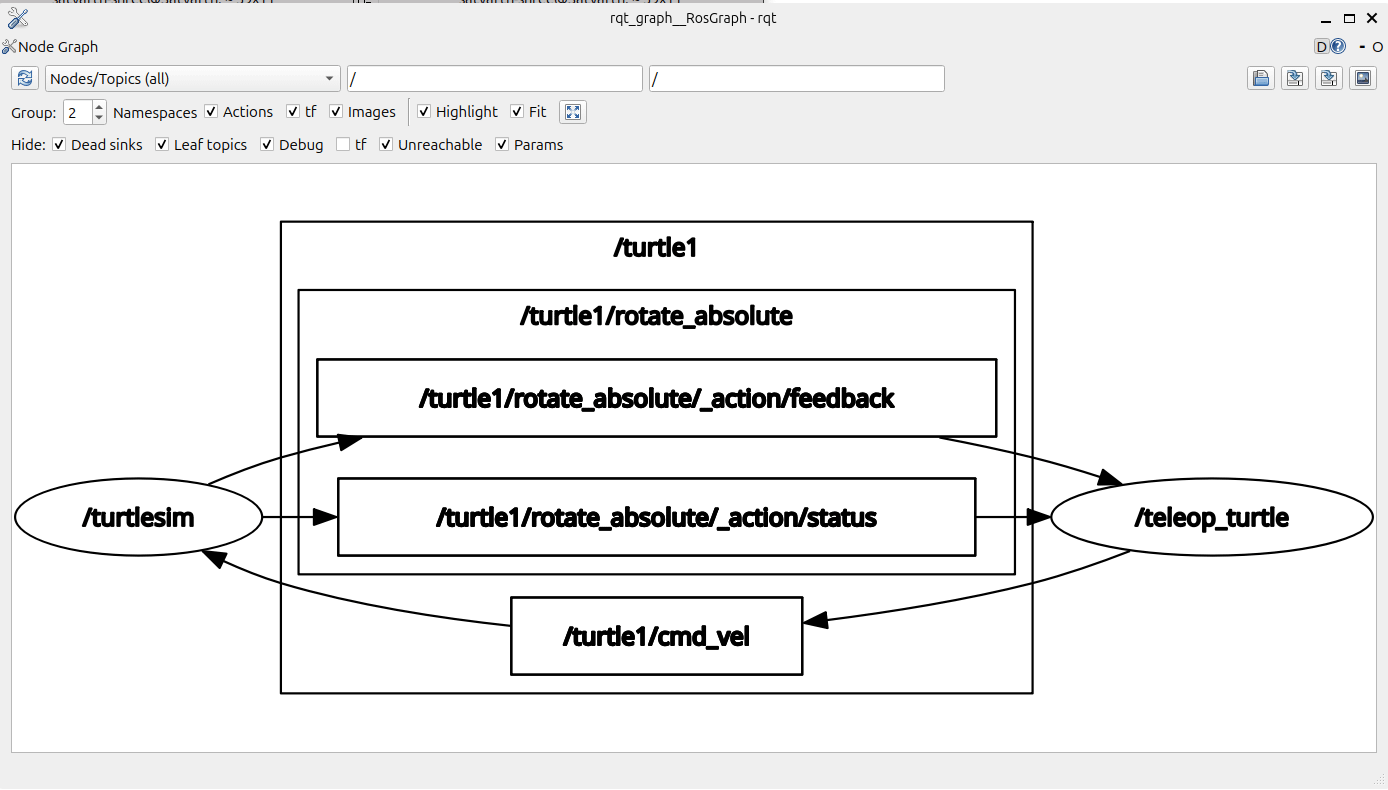Click the /turtle1 namespace label
1388x790 pixels.
[655, 248]
